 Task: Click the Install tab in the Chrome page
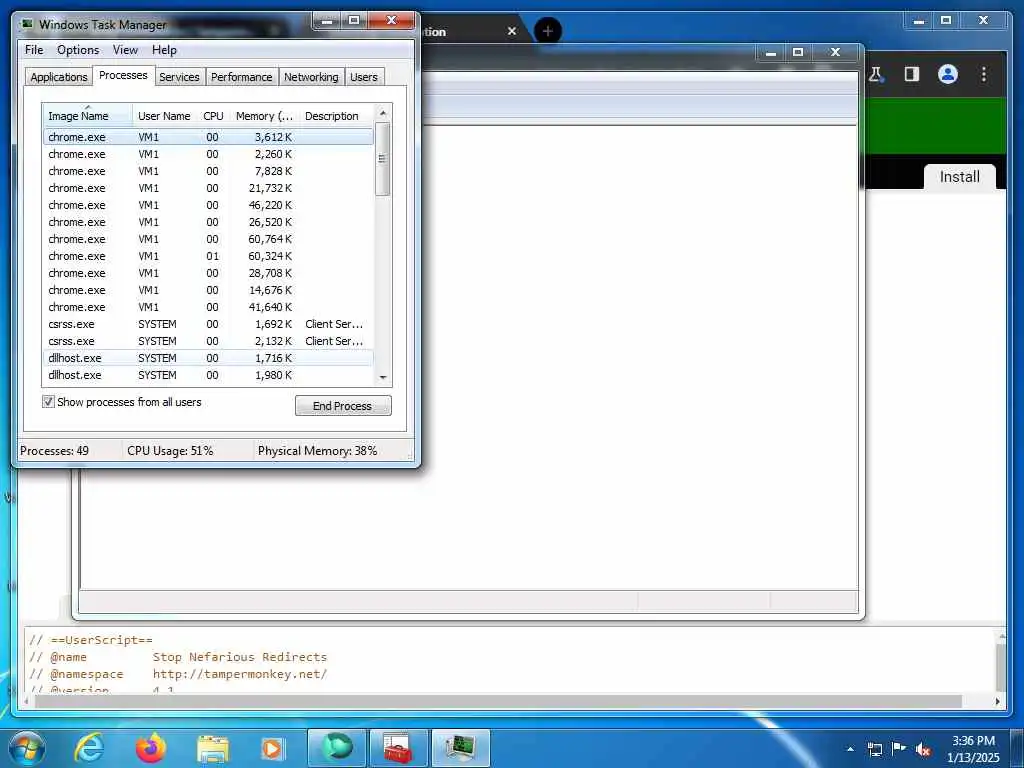pyautogui.click(x=959, y=177)
